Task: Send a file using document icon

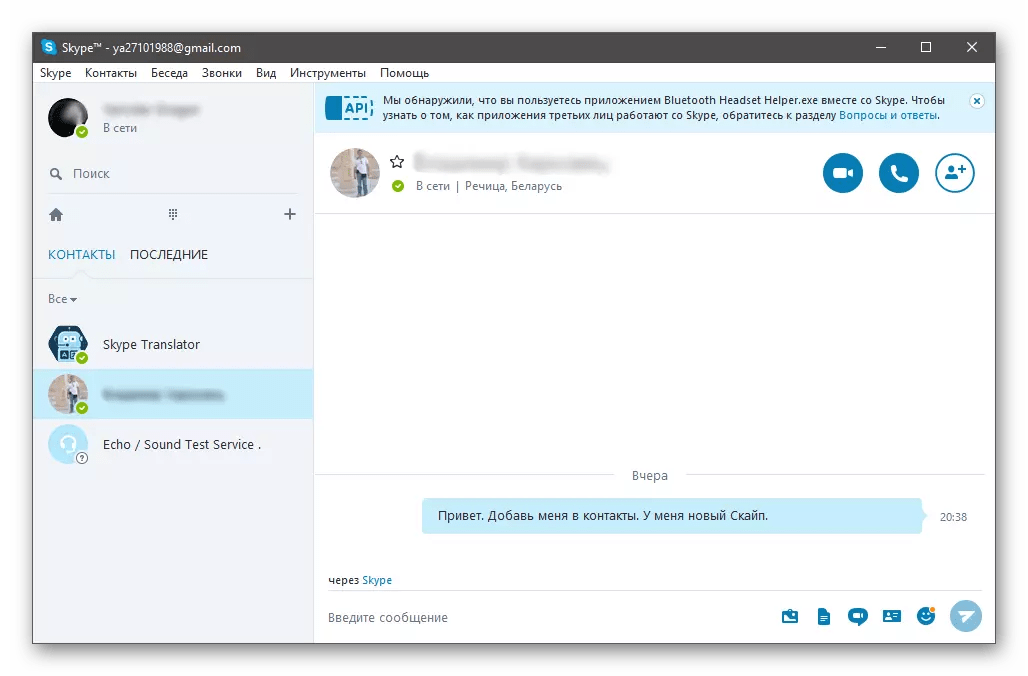Action: tap(823, 616)
